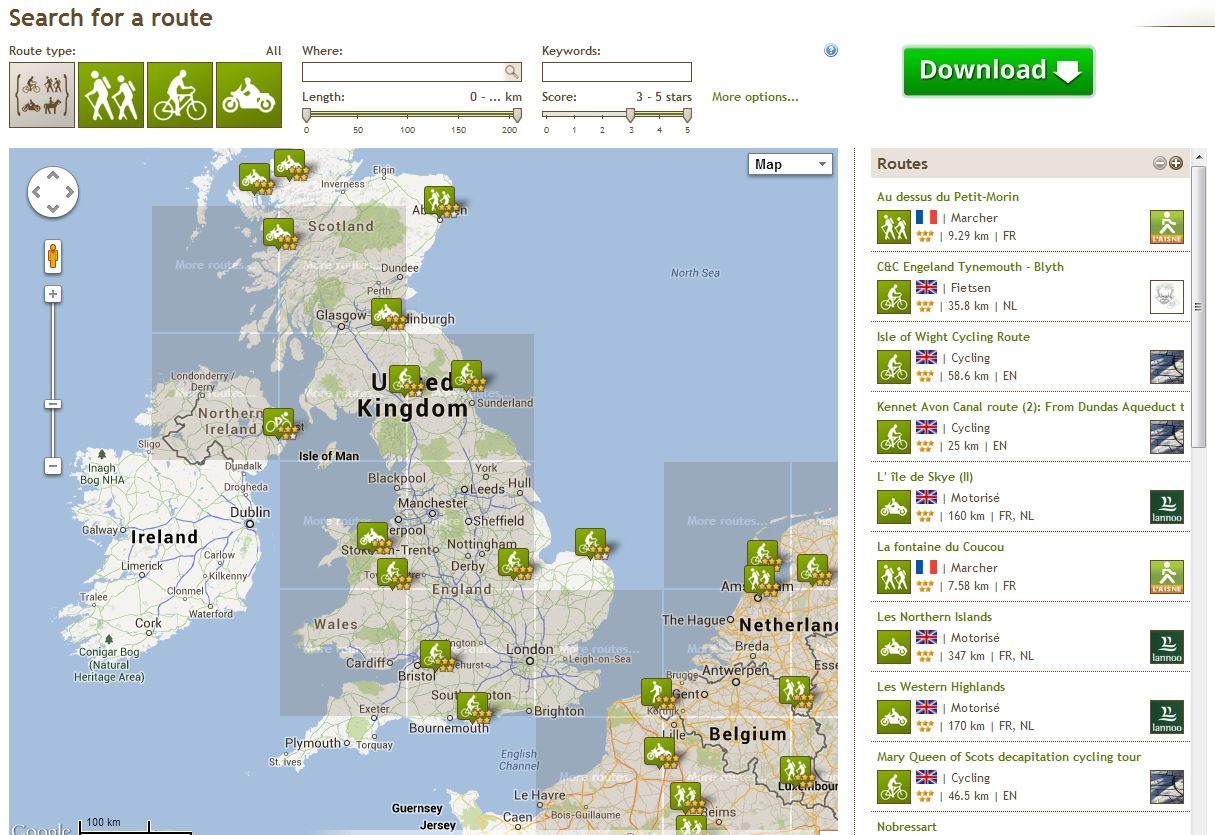Click Lannoo logo beside Les Western Highlands
The image size is (1215, 835).
click(1167, 717)
